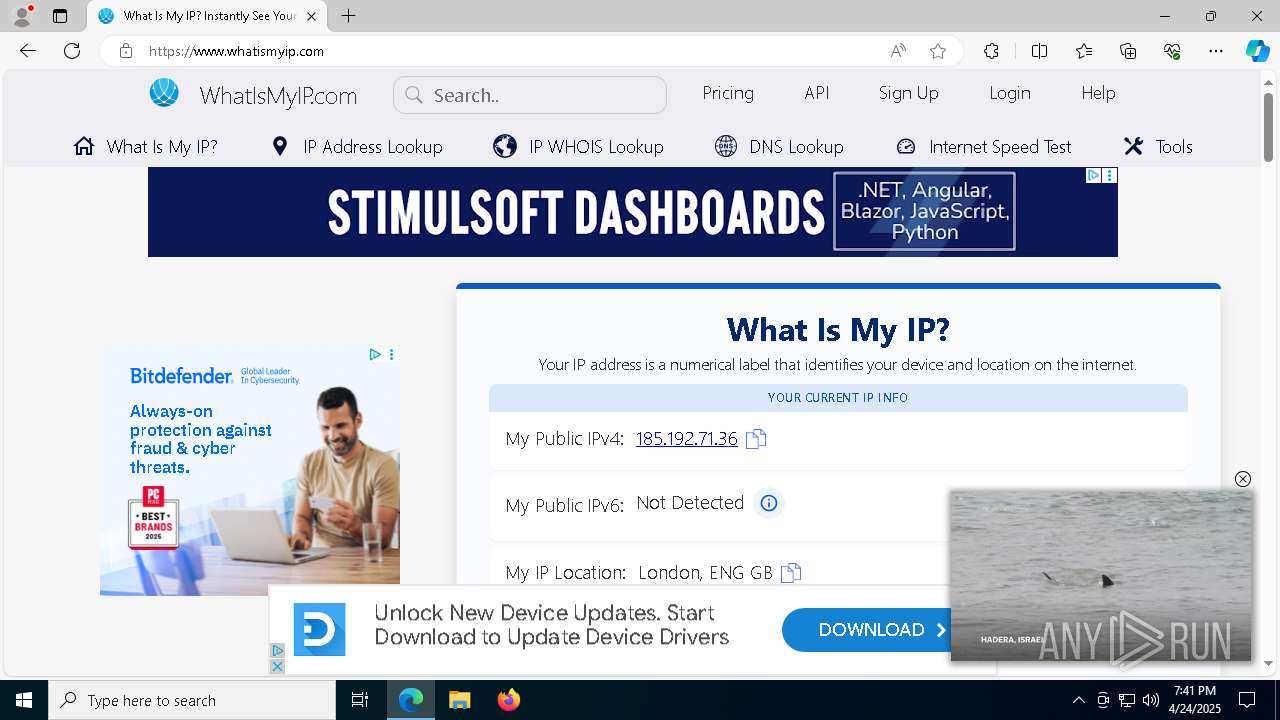The image size is (1280, 720).
Task: Open the tab actions menu icon
Action: tap(60, 16)
